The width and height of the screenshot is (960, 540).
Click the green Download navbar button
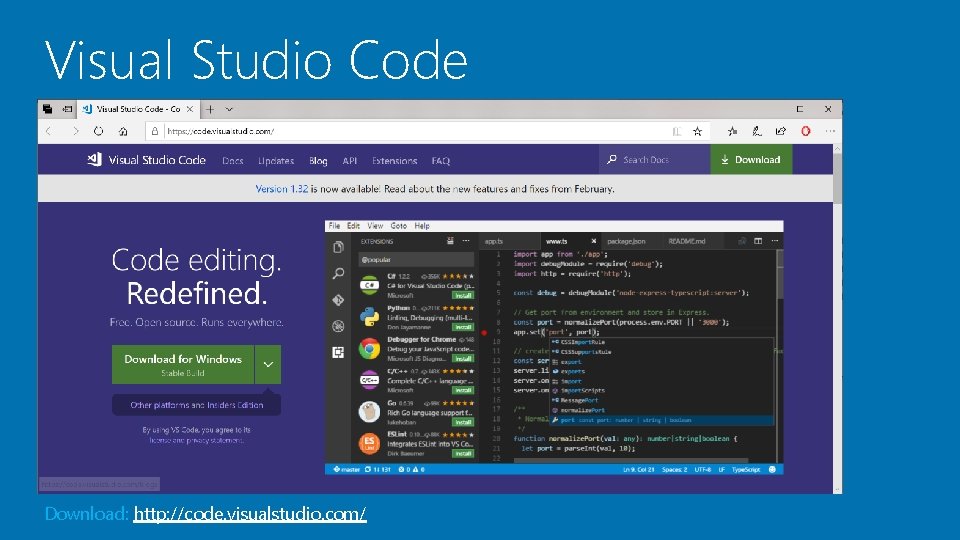click(x=751, y=159)
